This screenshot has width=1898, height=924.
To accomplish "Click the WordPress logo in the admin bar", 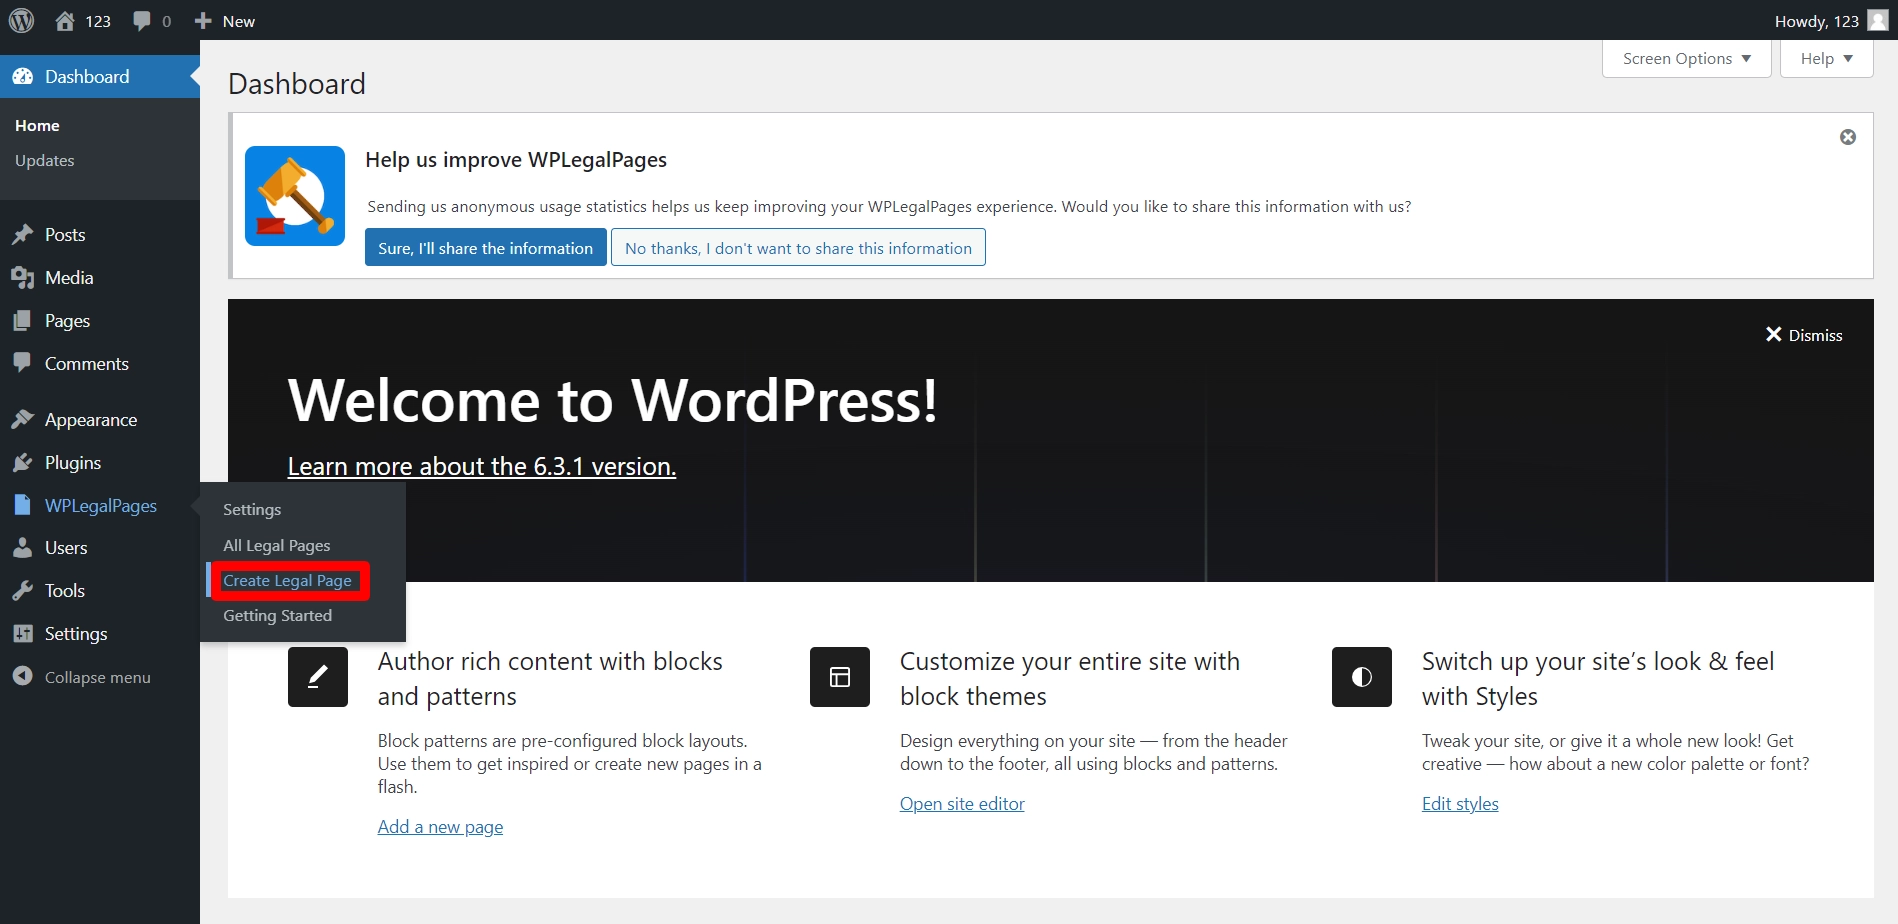I will [x=21, y=20].
